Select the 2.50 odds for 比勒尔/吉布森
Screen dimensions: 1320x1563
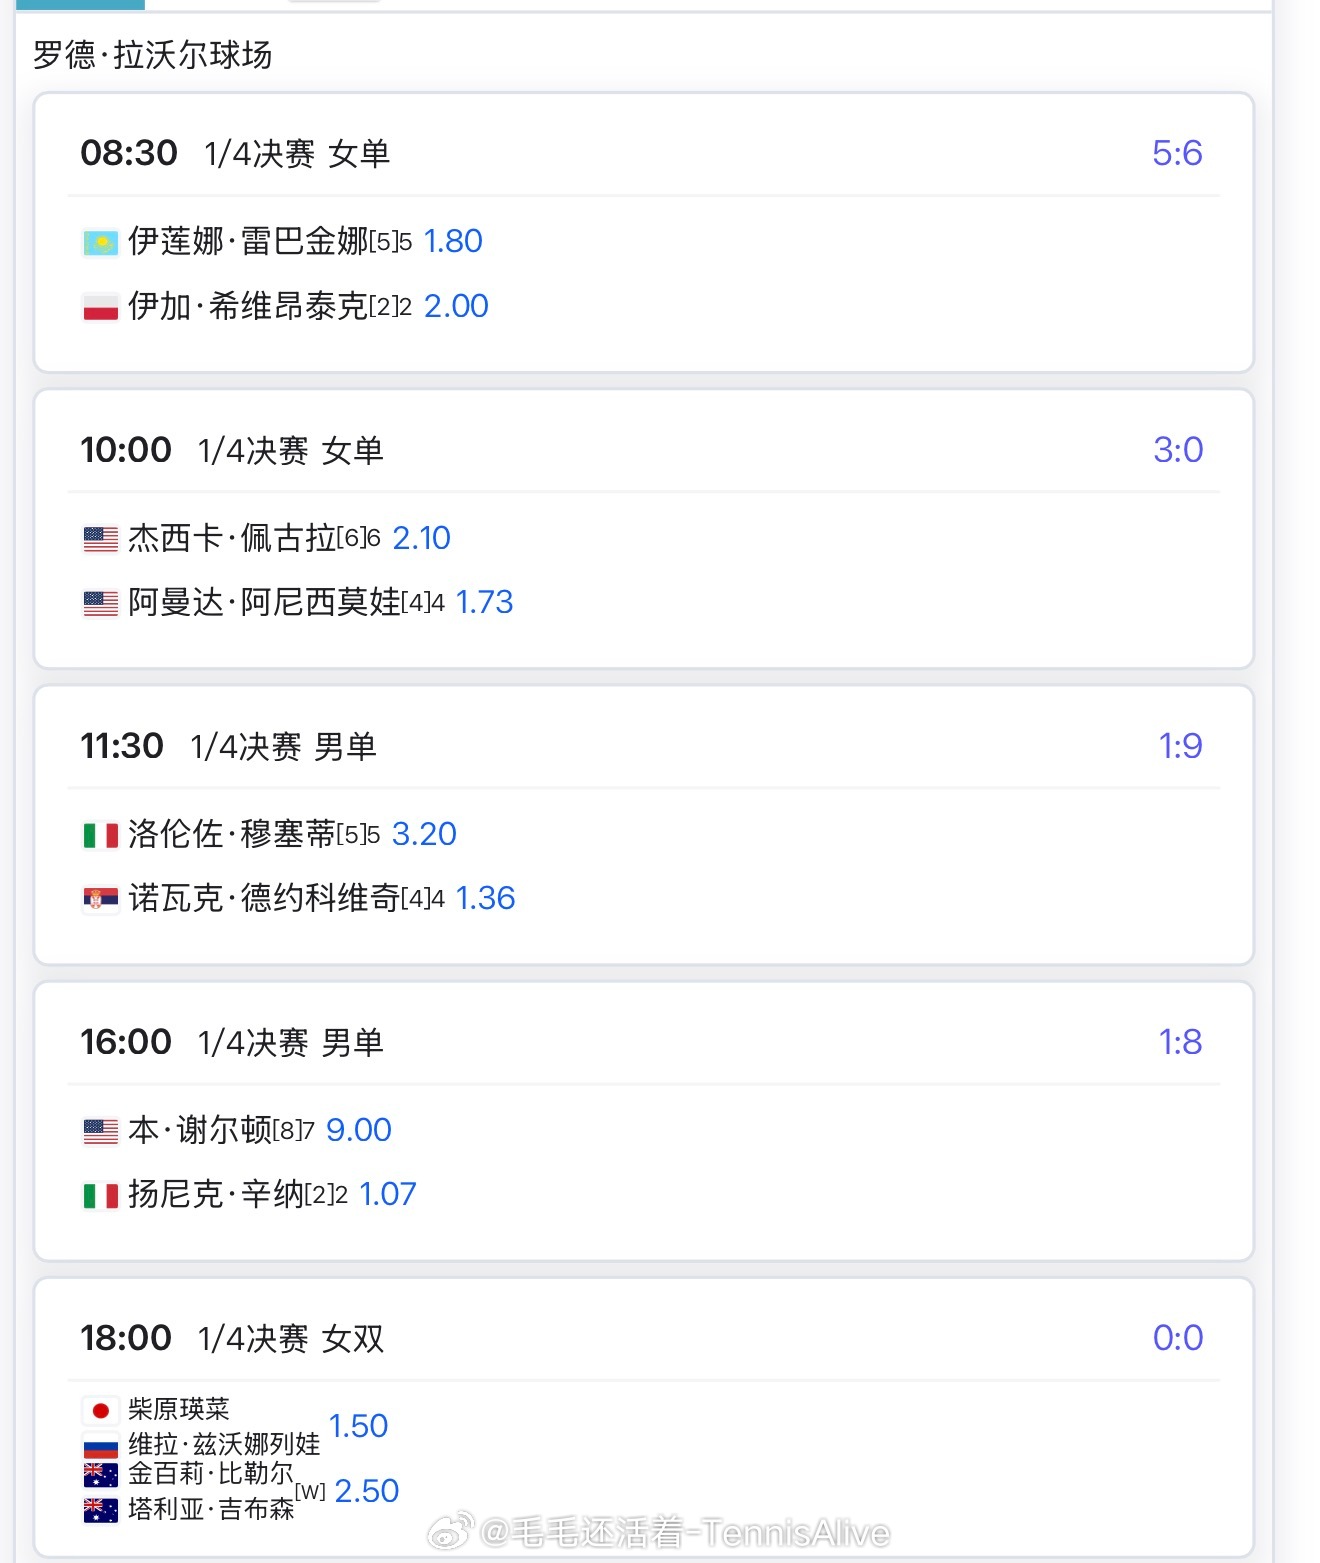[x=366, y=1491]
